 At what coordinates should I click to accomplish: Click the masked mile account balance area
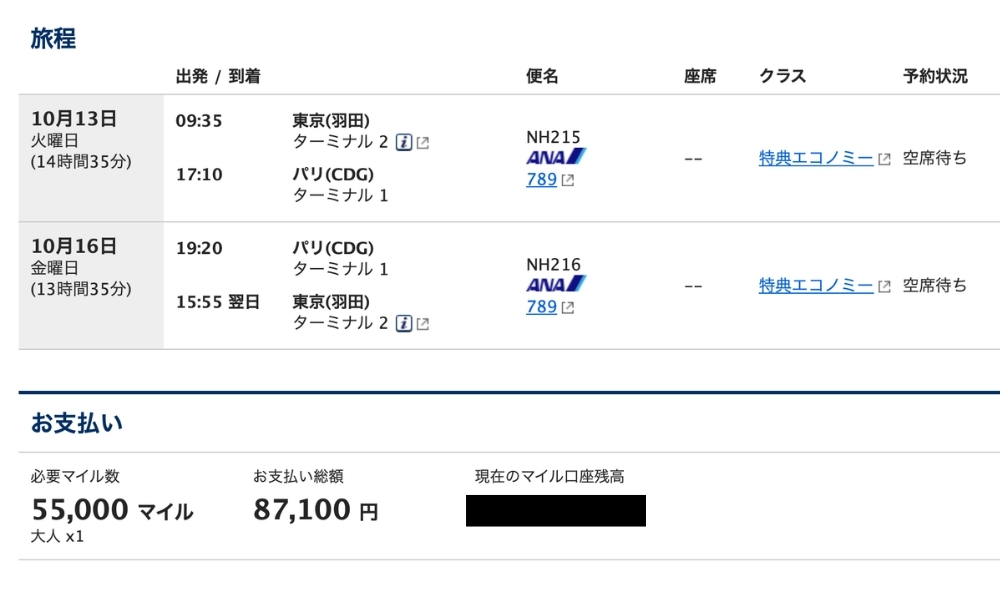(555, 511)
